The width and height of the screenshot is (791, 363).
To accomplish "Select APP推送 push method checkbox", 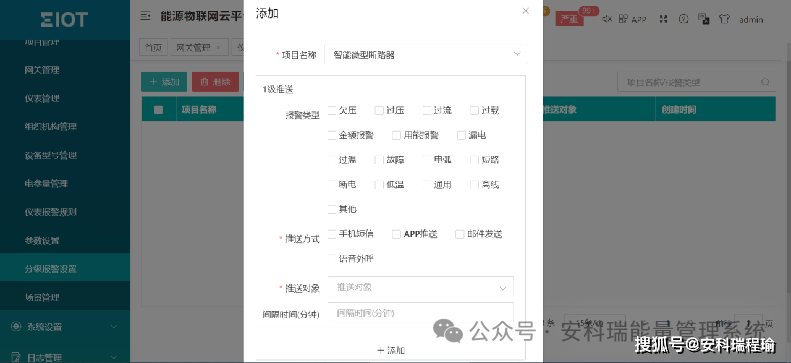I will [x=396, y=234].
